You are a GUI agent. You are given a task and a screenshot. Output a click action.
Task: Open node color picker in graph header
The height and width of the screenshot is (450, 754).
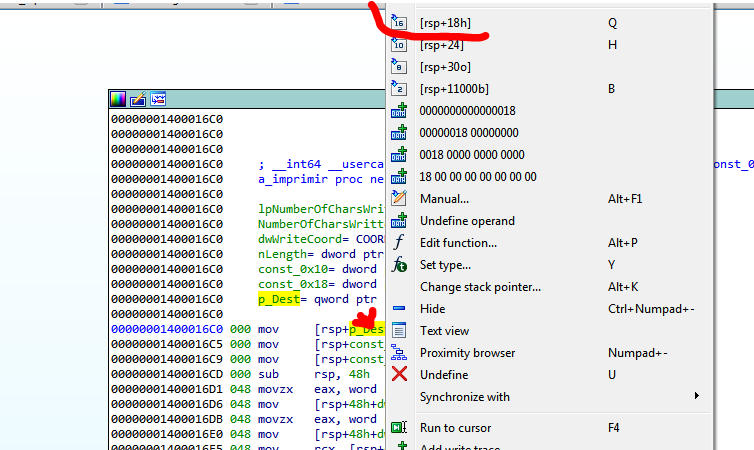[x=119, y=98]
